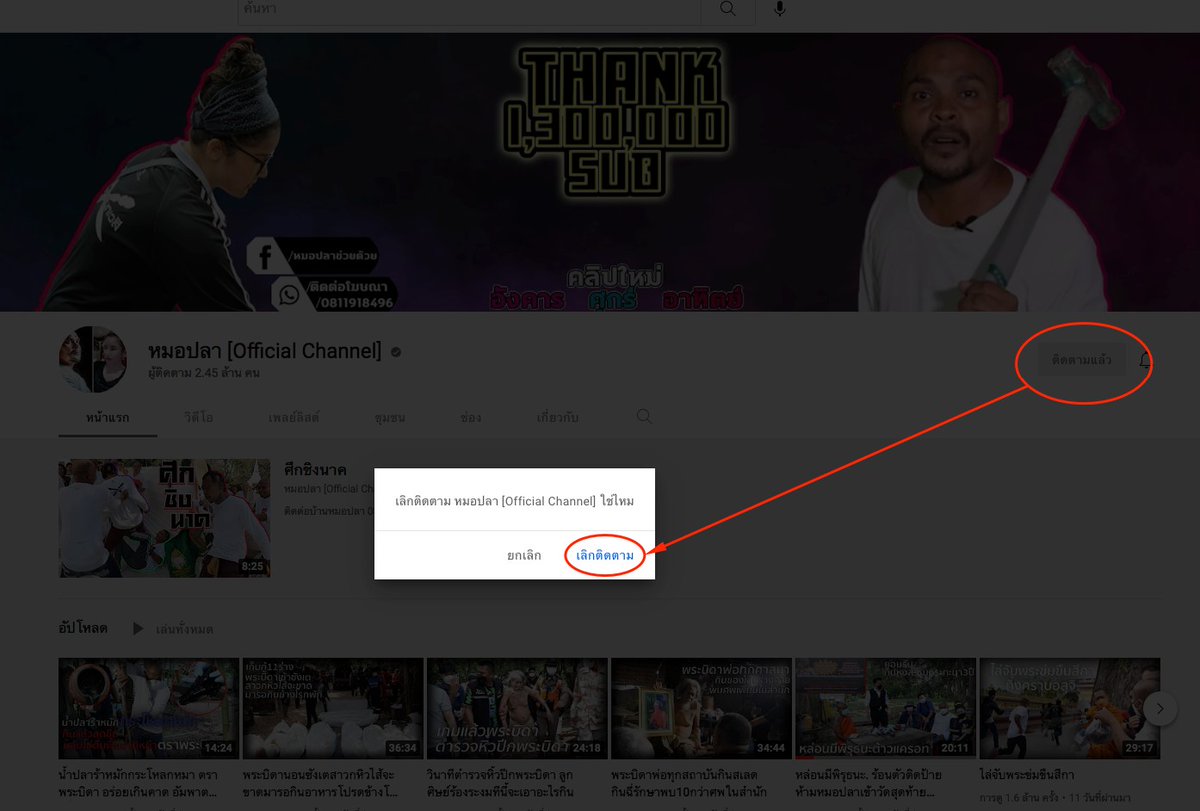
Task: Click the อัปโหลด section heading
Action: [x=83, y=629]
